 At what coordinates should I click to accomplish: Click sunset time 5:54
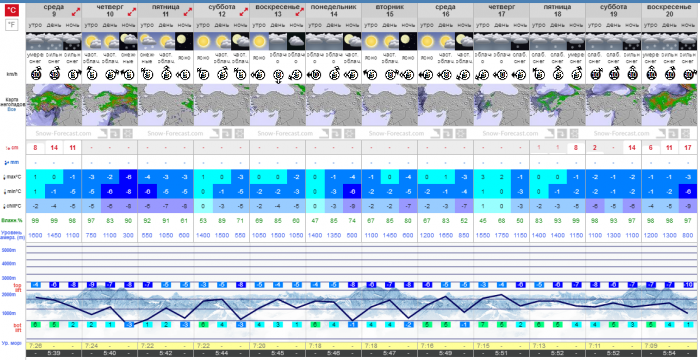669,353
